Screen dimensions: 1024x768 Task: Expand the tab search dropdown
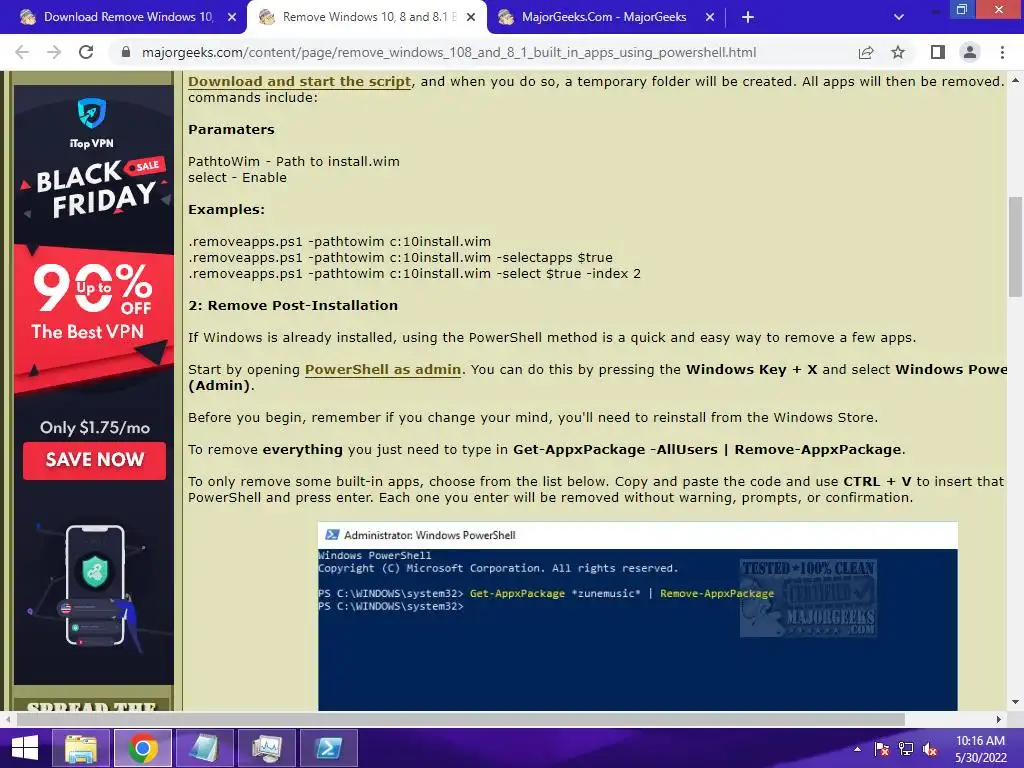(x=899, y=17)
